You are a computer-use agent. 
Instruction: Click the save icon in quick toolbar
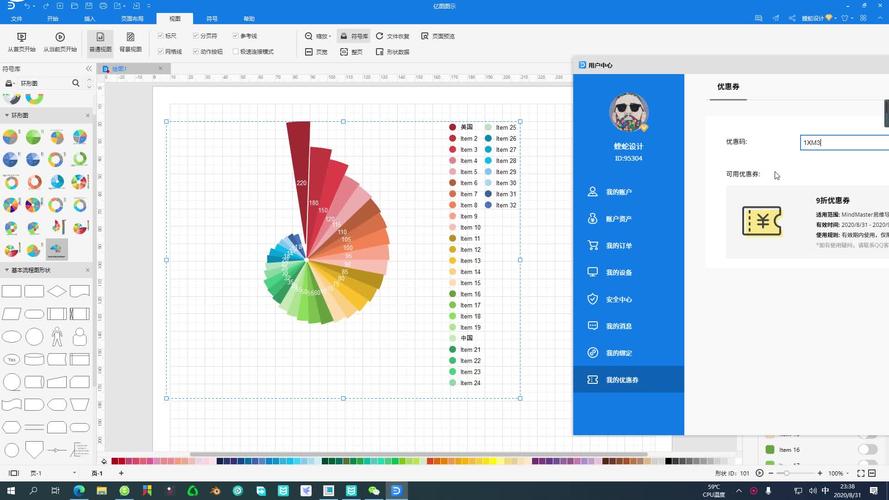(88, 6)
